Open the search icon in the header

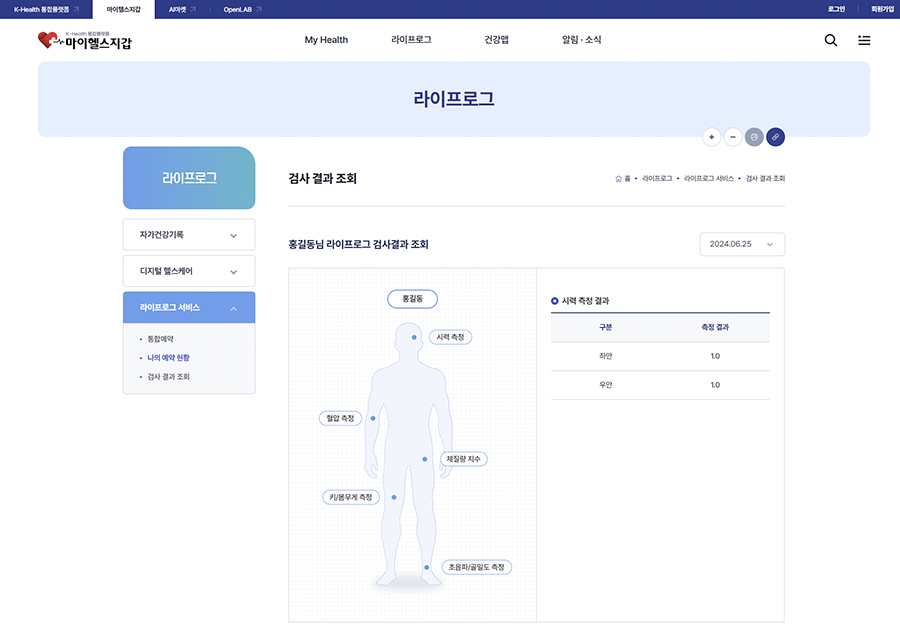pyautogui.click(x=830, y=40)
